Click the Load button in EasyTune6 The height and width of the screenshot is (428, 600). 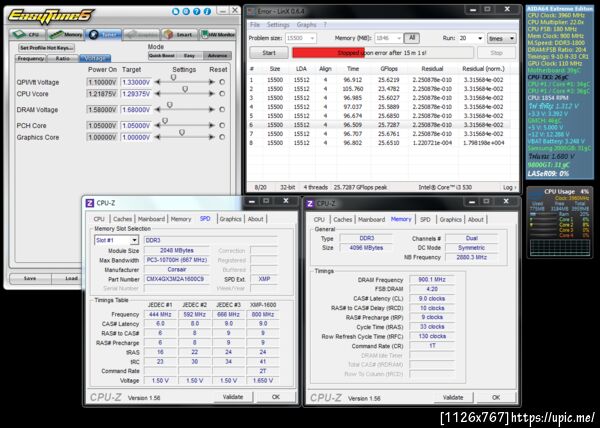pos(65,278)
